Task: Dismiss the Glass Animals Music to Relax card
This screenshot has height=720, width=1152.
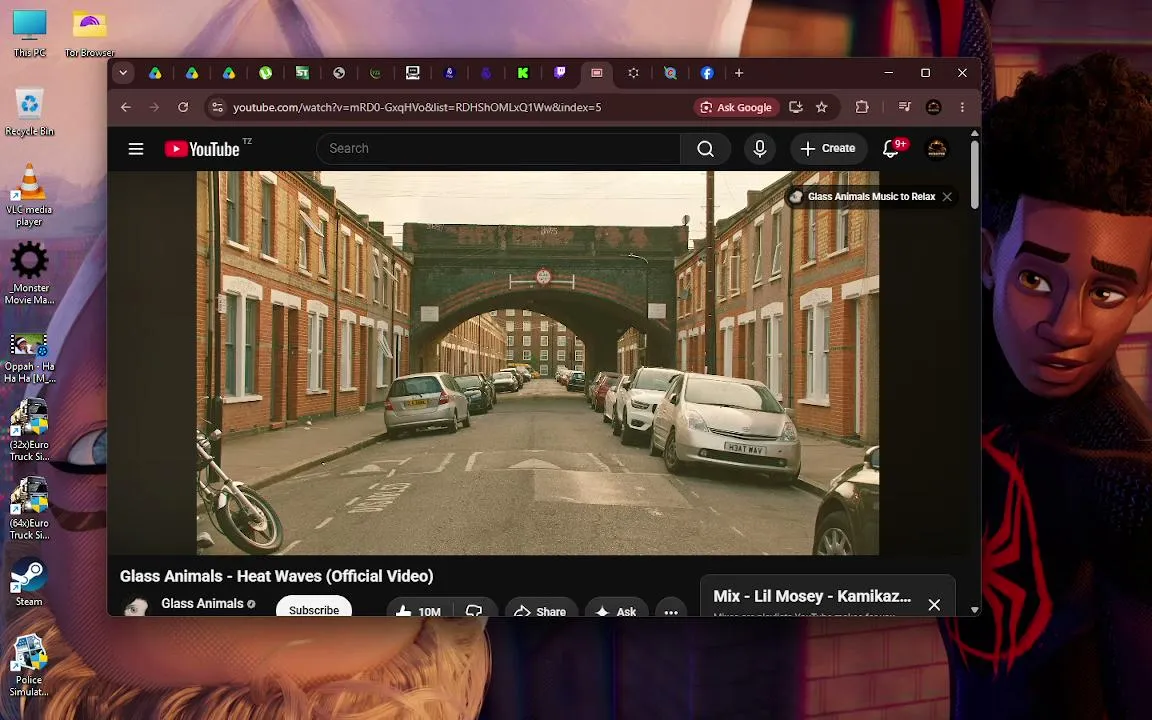Action: point(947,197)
